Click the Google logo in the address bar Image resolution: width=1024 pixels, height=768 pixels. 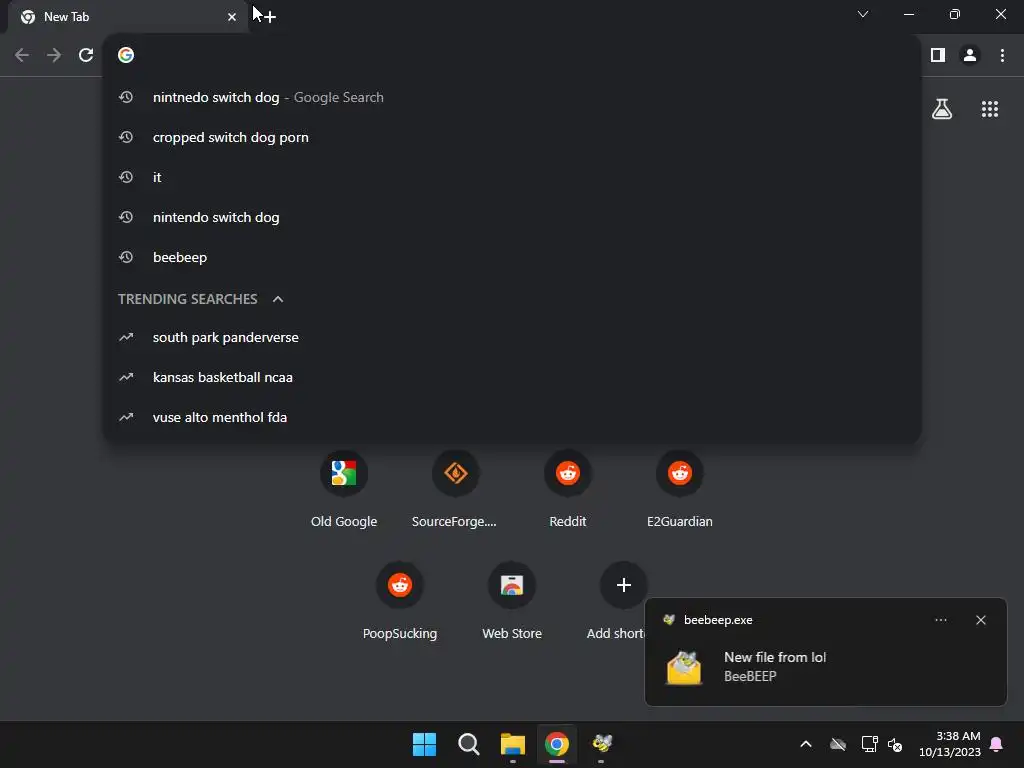pyautogui.click(x=126, y=55)
